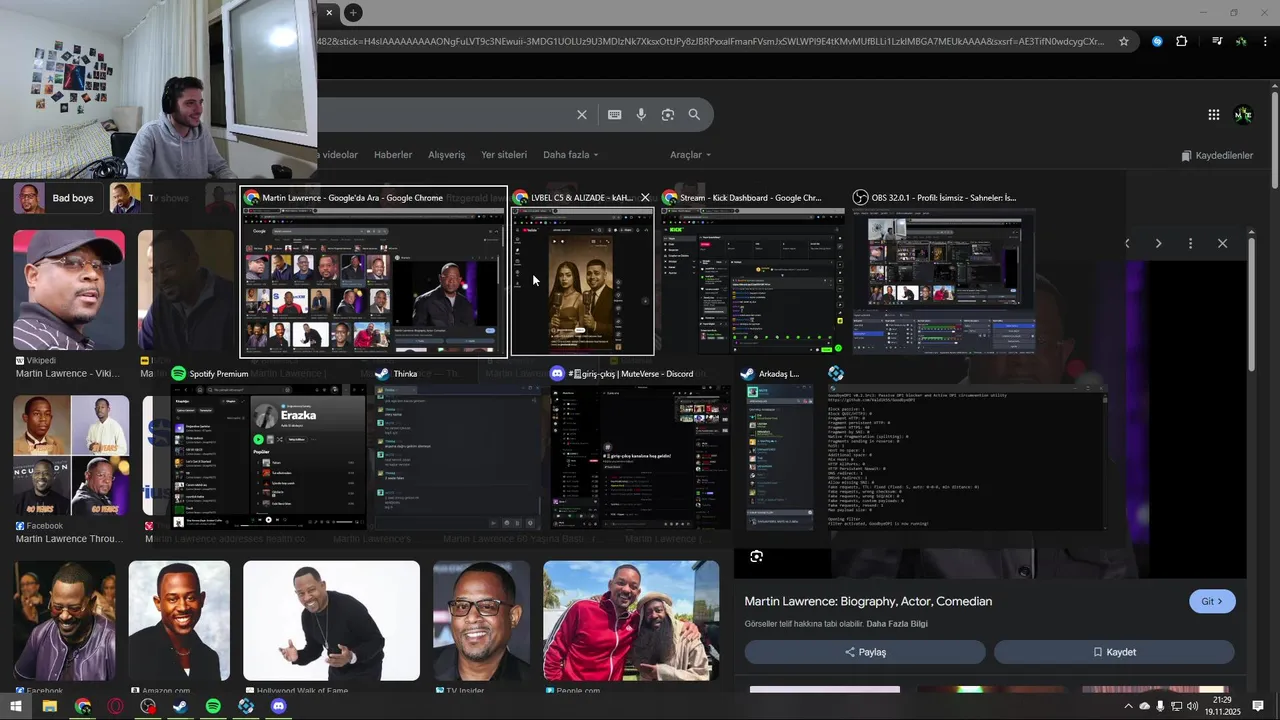Open the Windows Start menu

(16, 707)
